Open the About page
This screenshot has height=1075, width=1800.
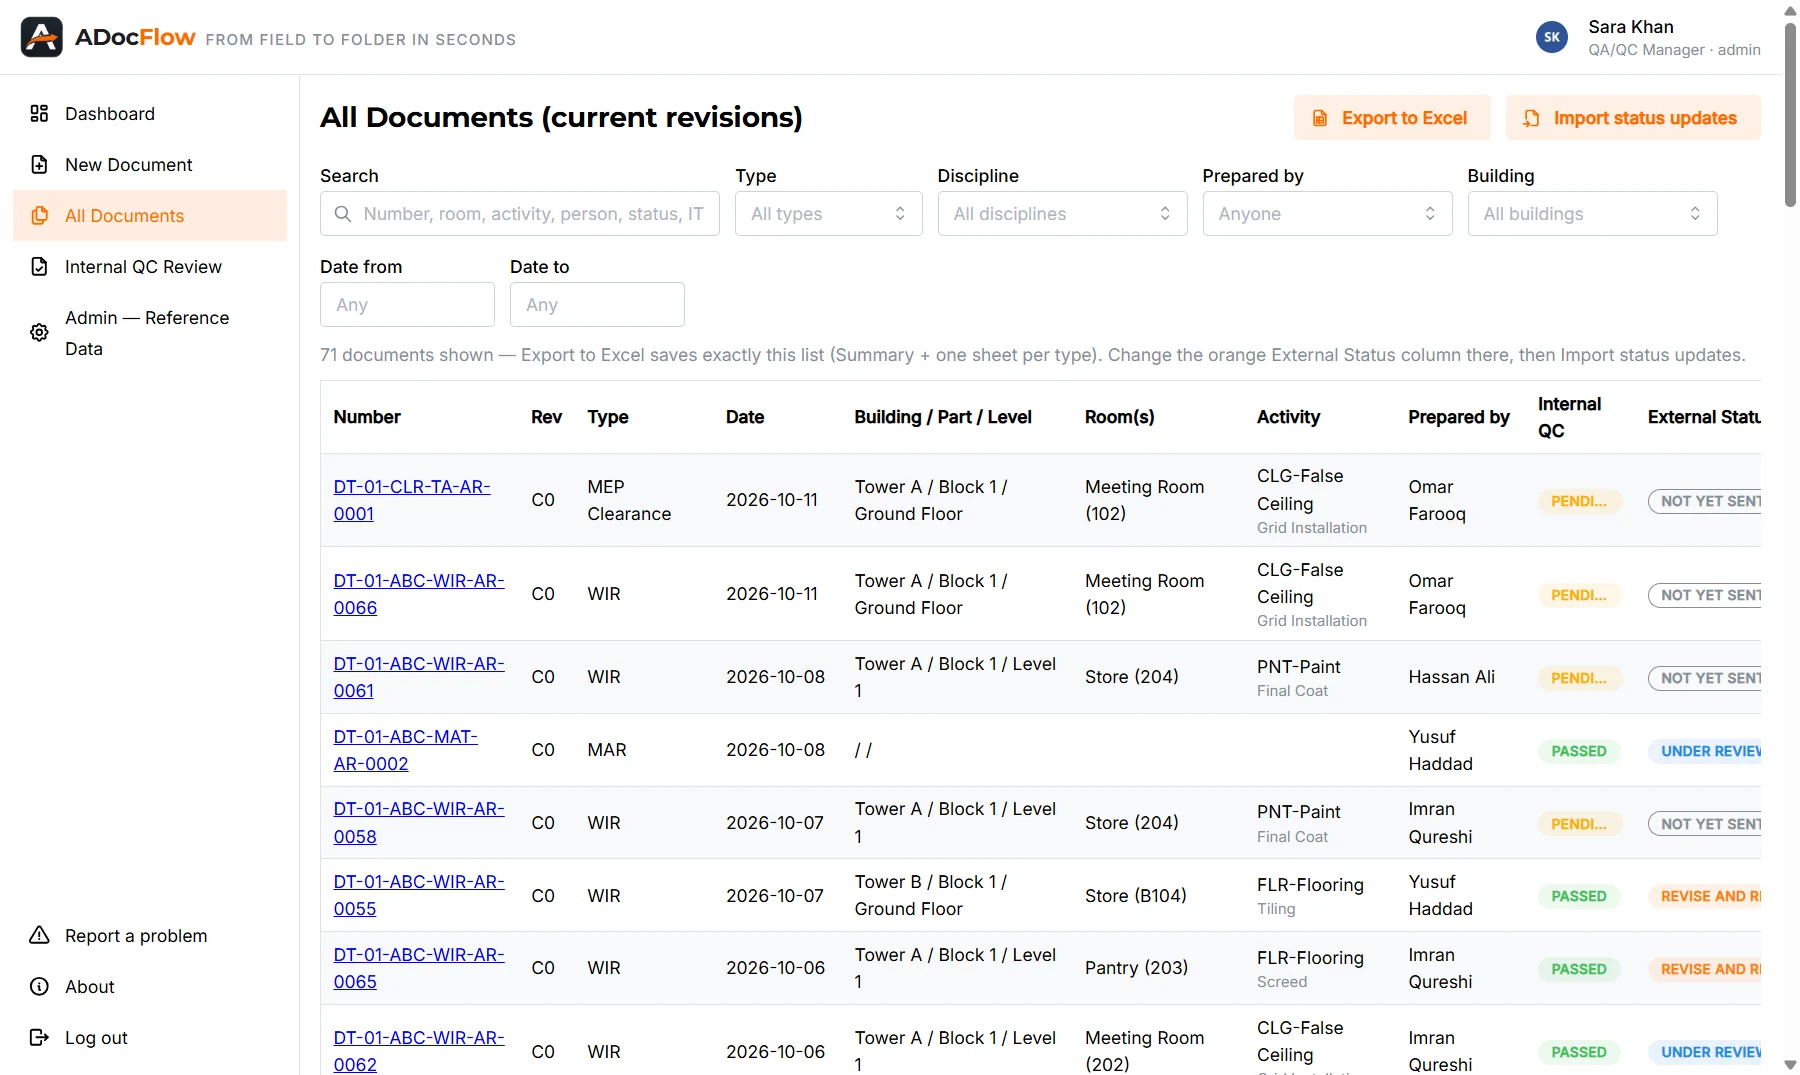[x=150, y=986]
